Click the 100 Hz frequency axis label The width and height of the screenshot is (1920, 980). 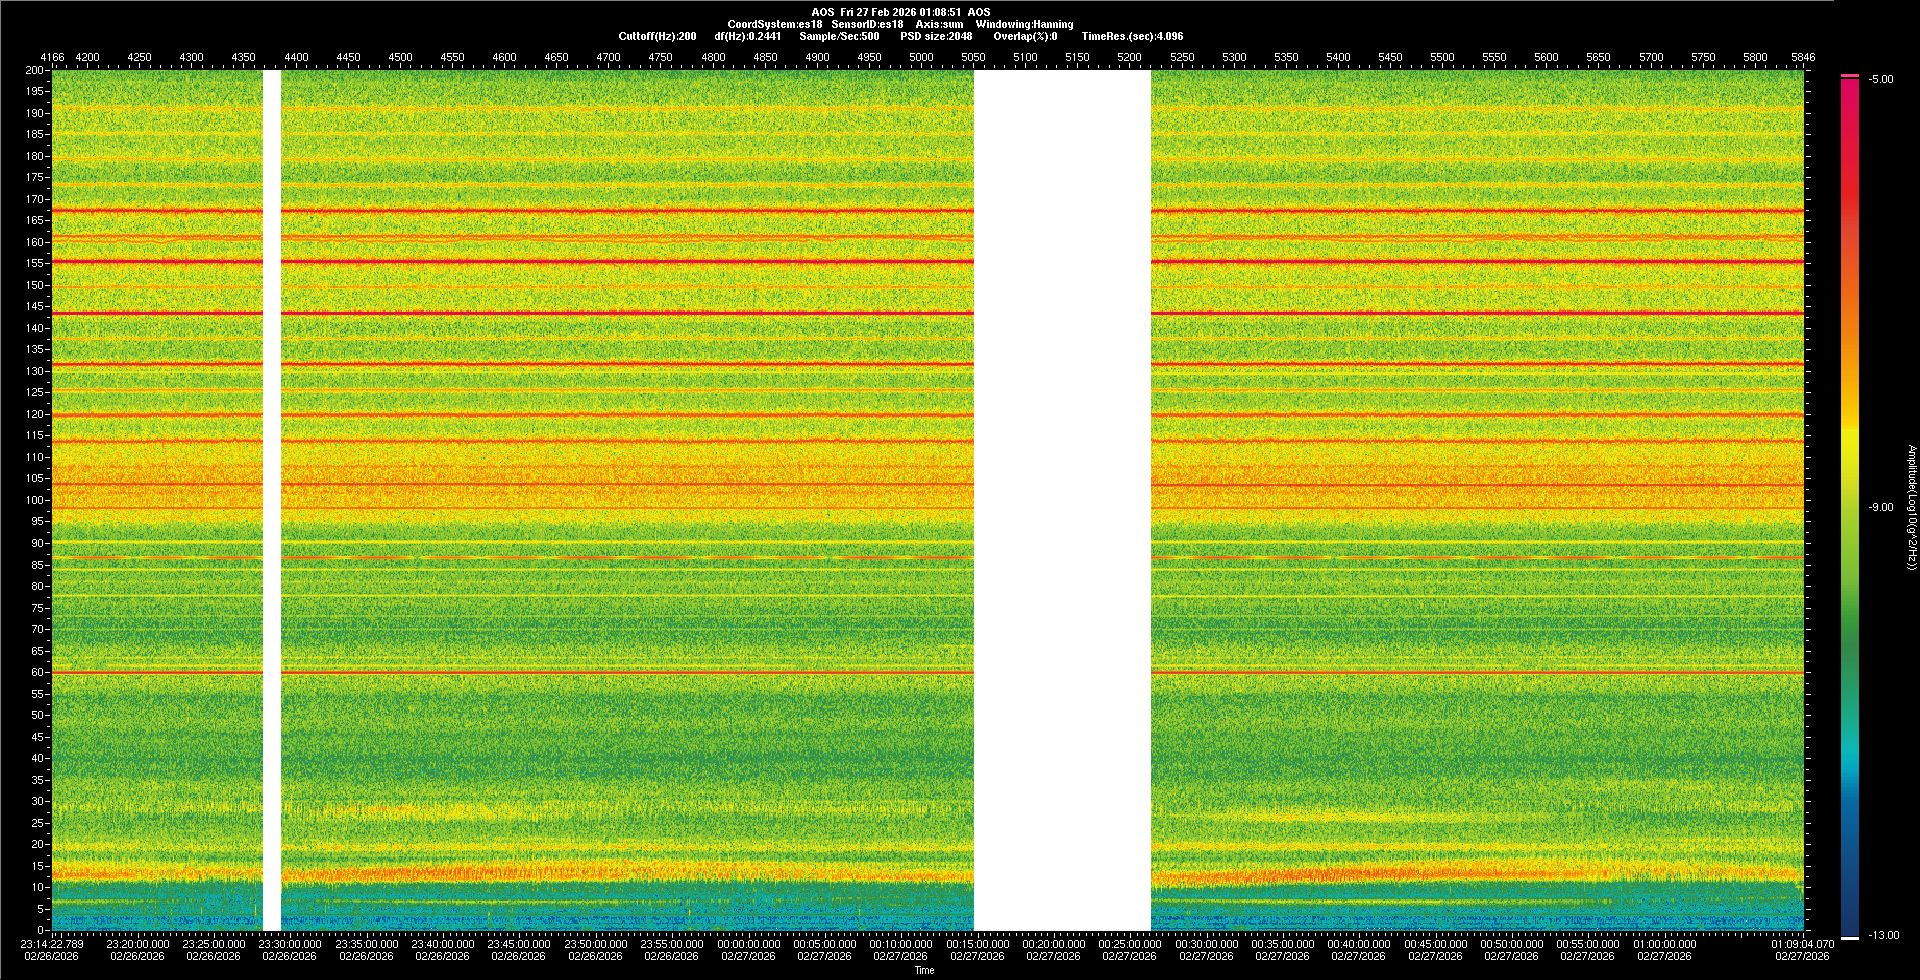tap(35, 500)
